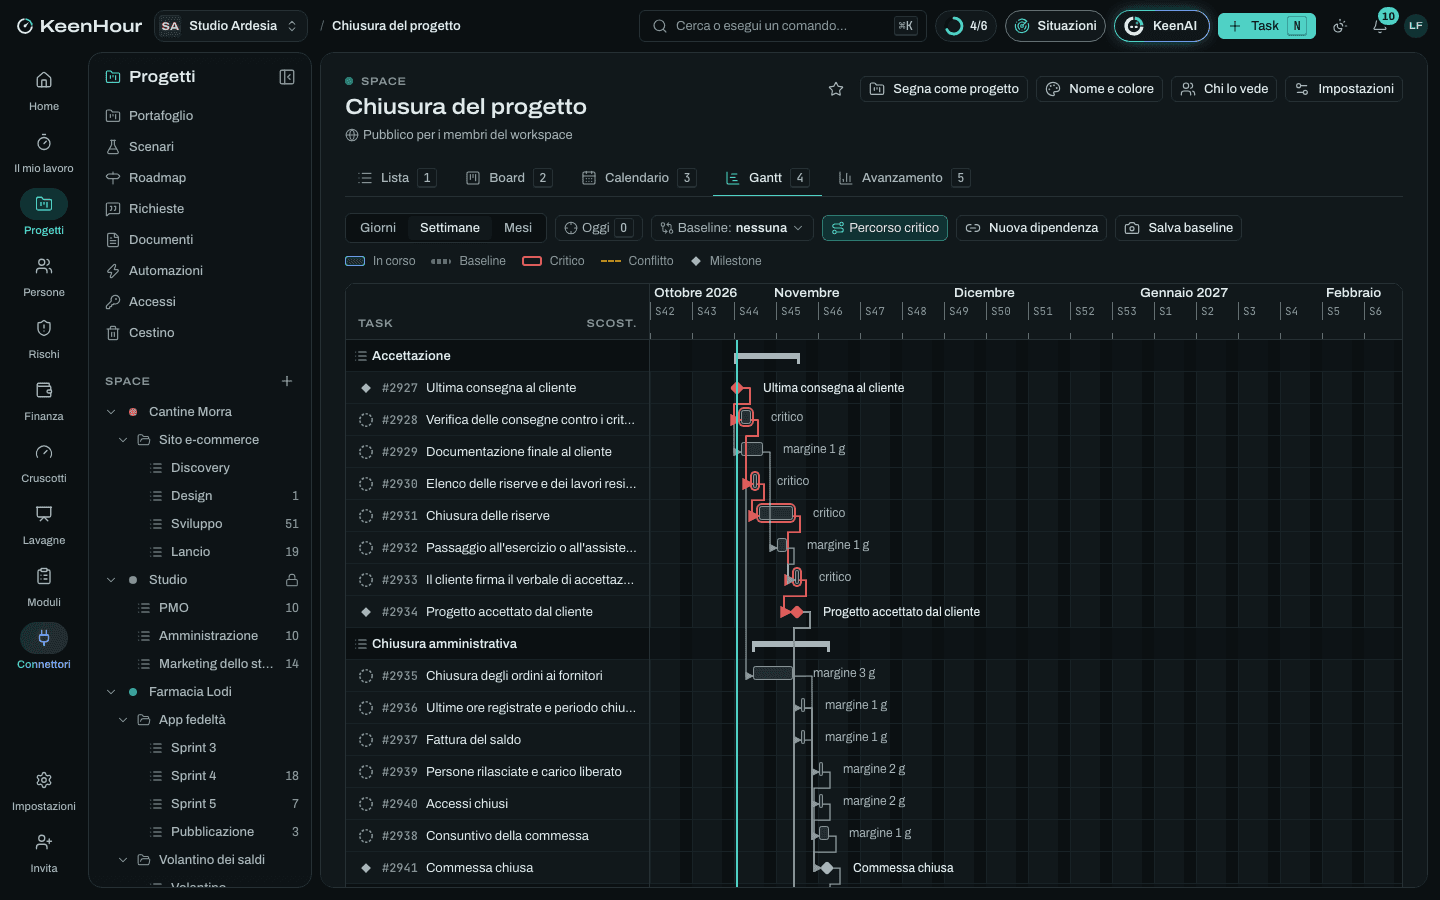Switch to the Calendario tab
The height and width of the screenshot is (900, 1440).
(638, 178)
